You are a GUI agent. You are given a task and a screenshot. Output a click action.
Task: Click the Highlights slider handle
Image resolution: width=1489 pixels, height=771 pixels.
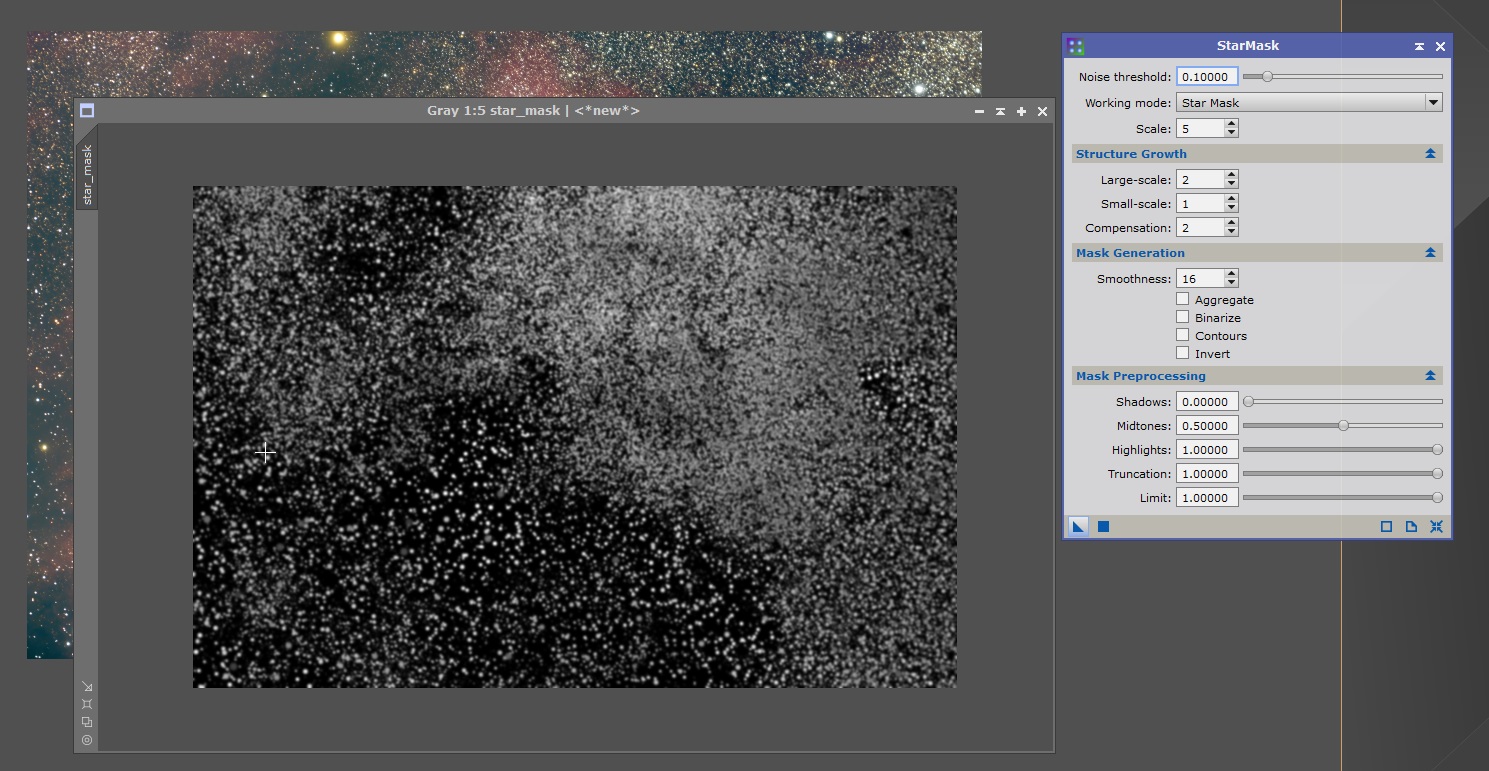(1437, 449)
